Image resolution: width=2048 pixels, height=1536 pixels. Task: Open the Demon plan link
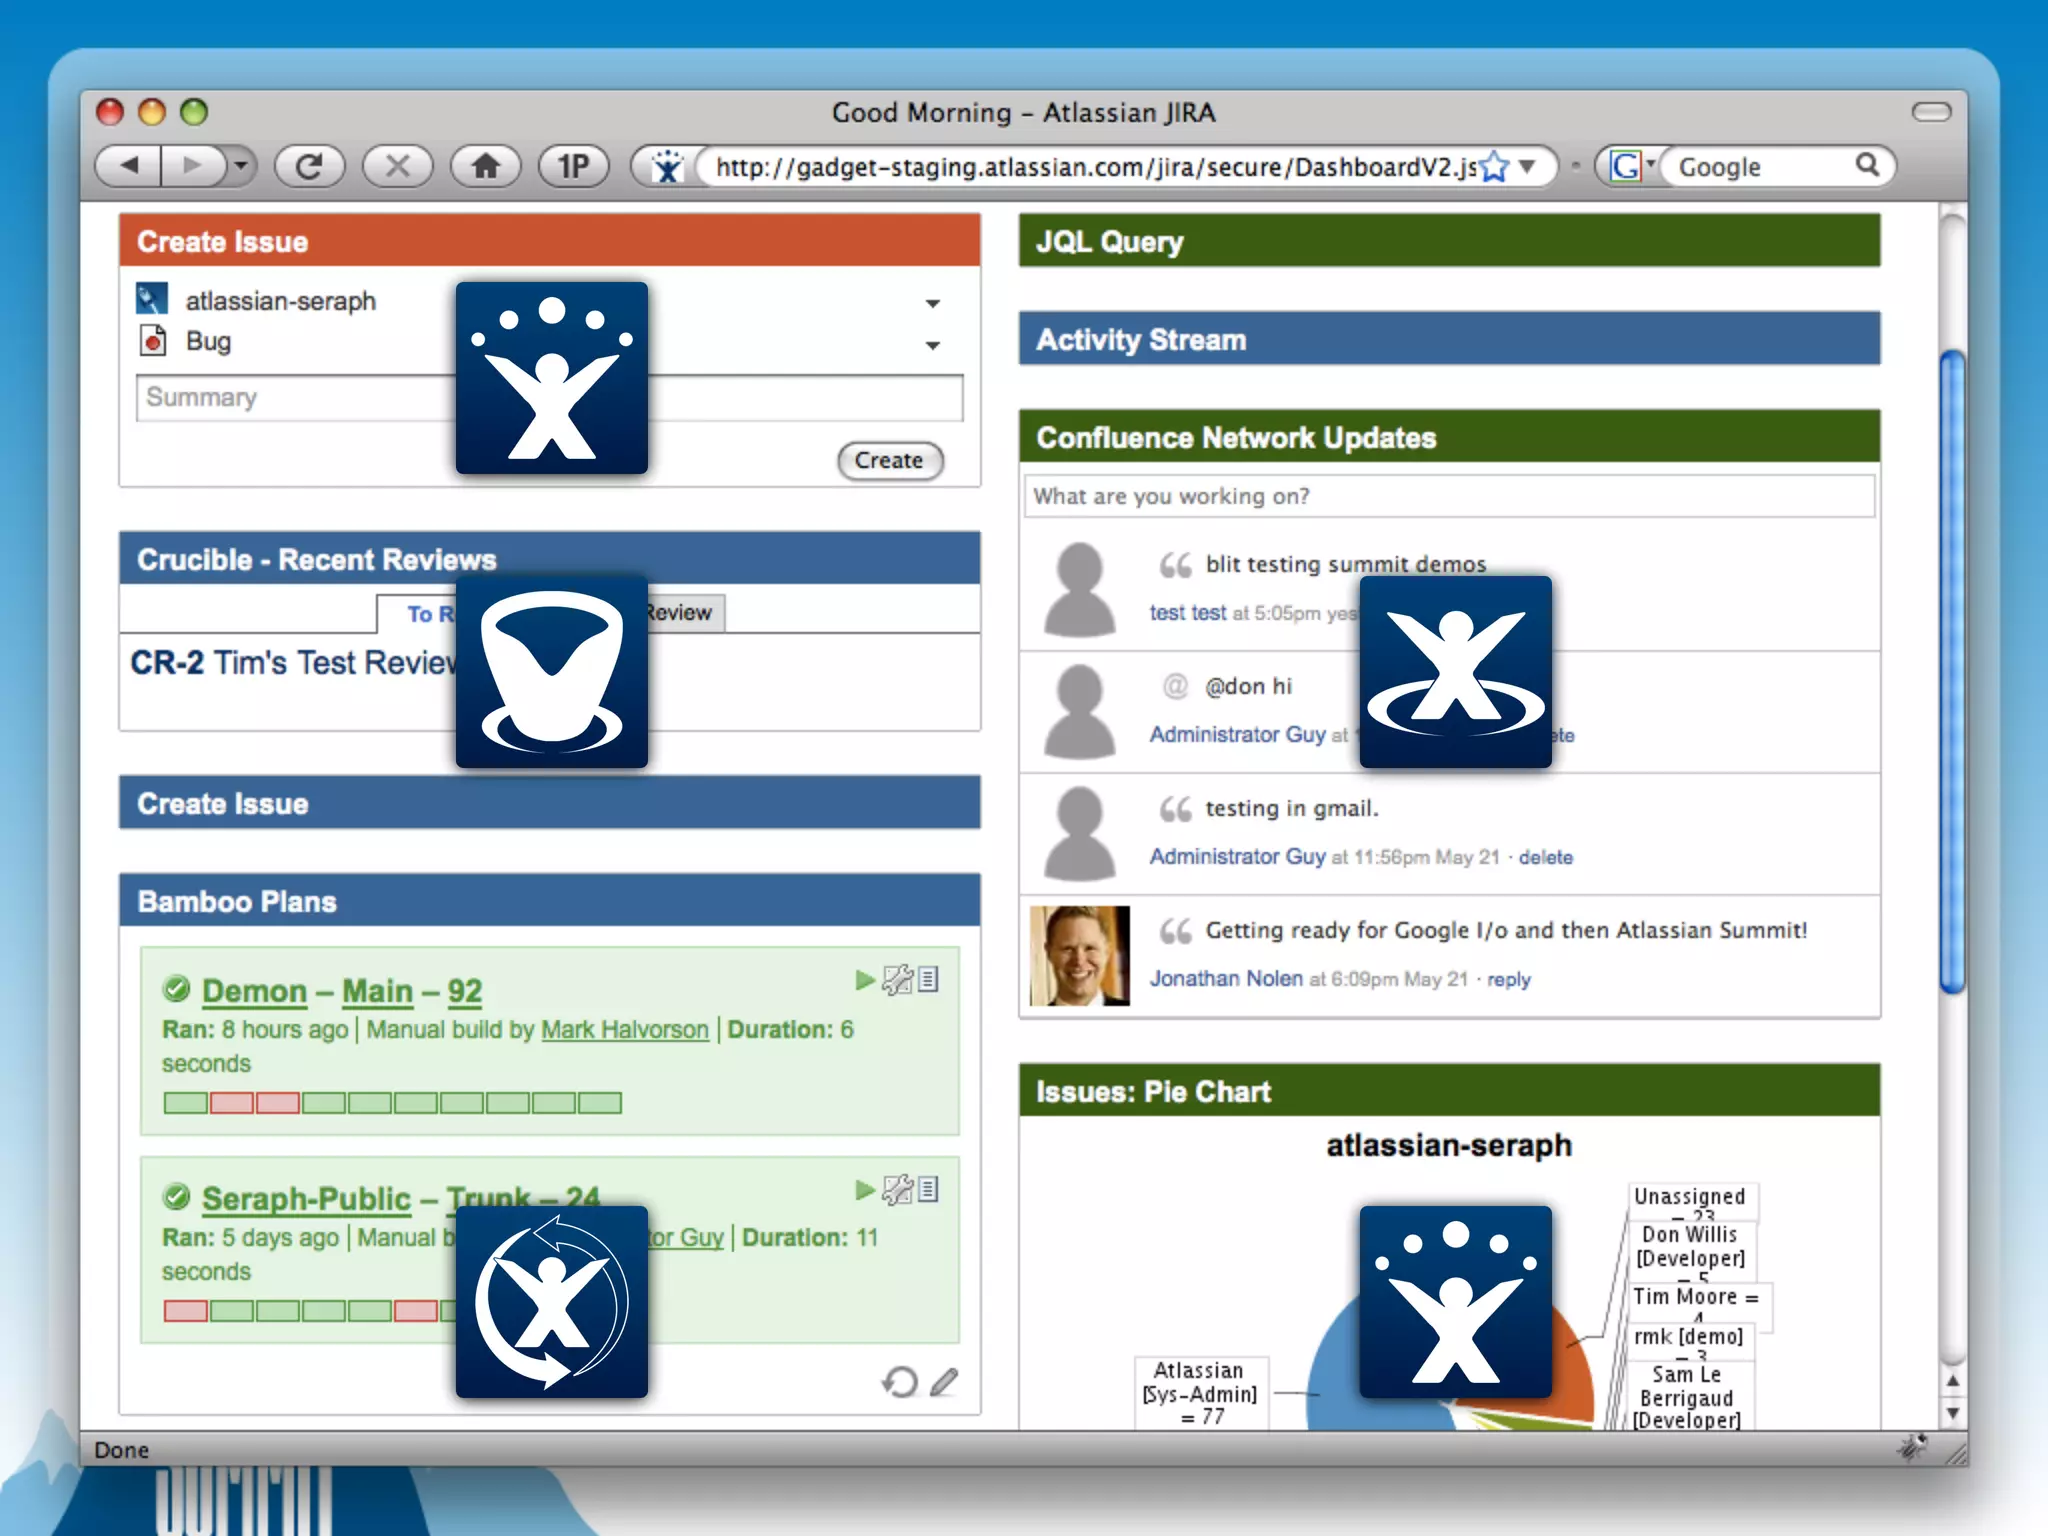click(254, 991)
